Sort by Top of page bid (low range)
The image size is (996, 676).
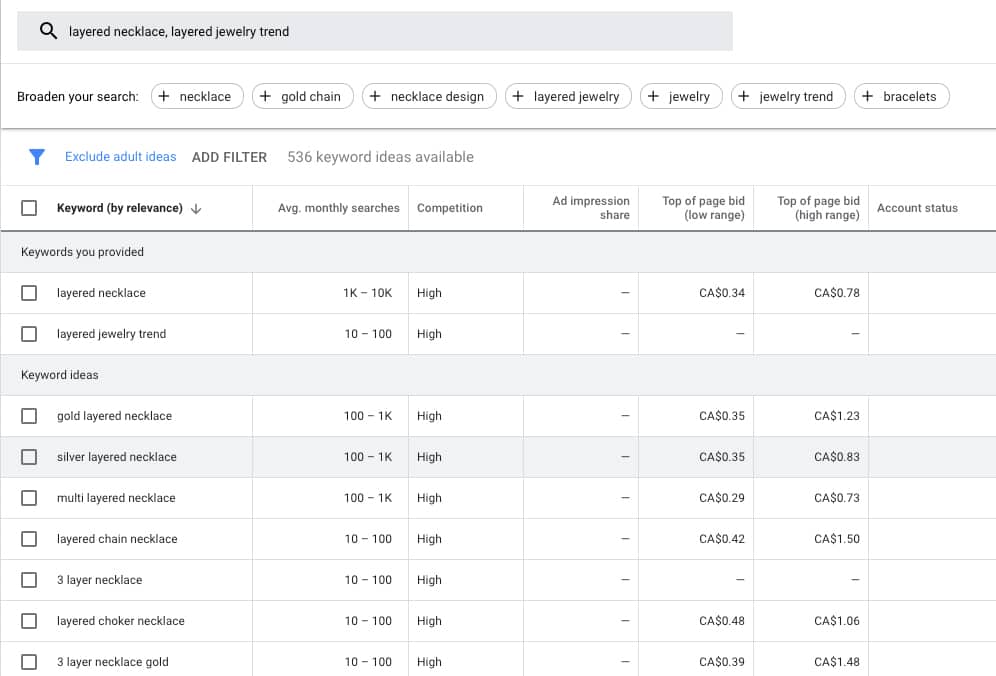click(x=703, y=208)
